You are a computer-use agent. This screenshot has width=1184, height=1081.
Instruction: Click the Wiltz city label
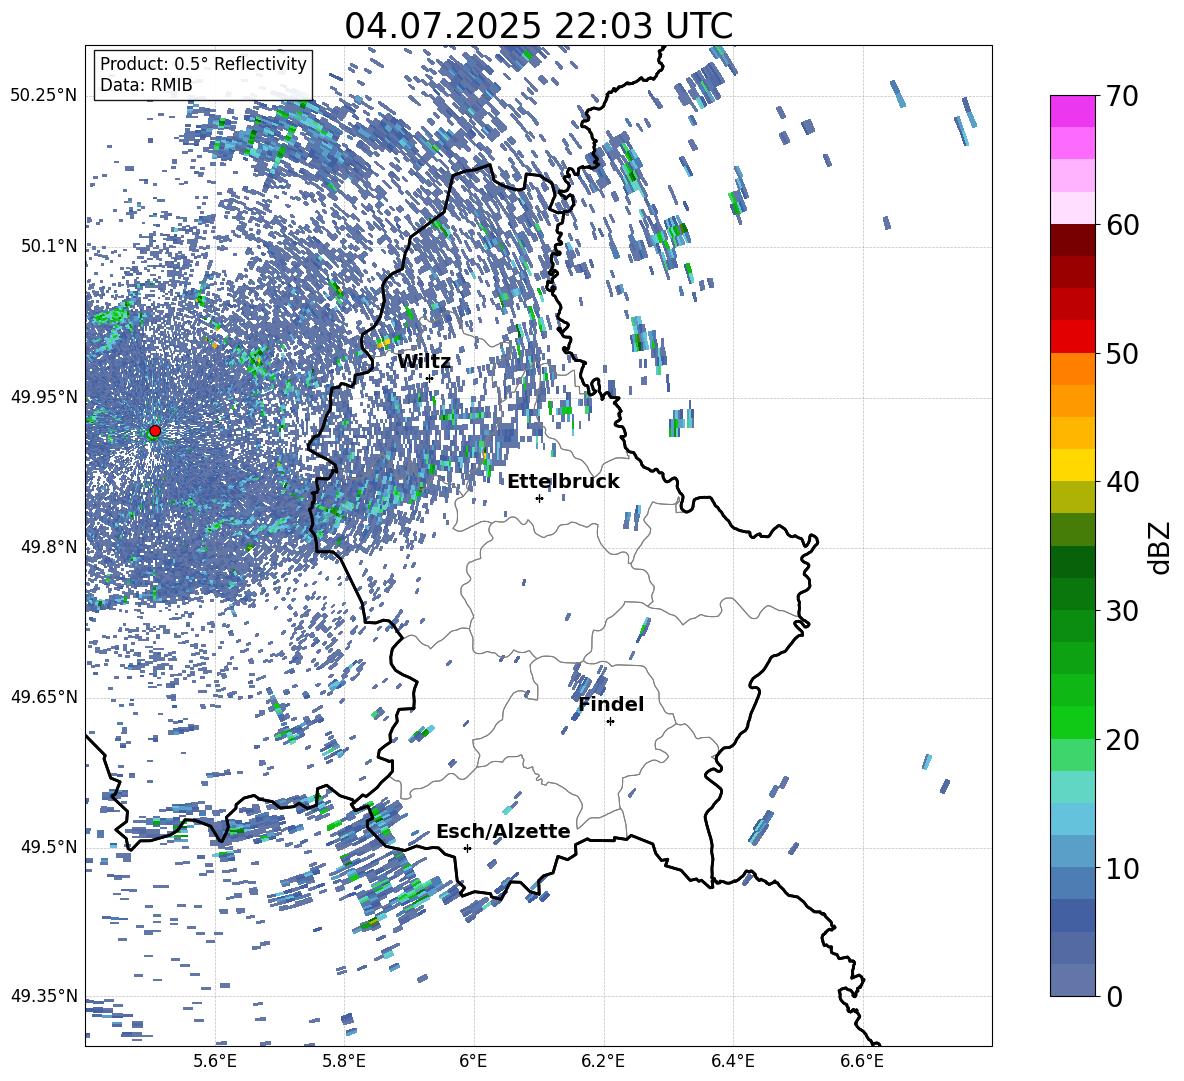424,361
